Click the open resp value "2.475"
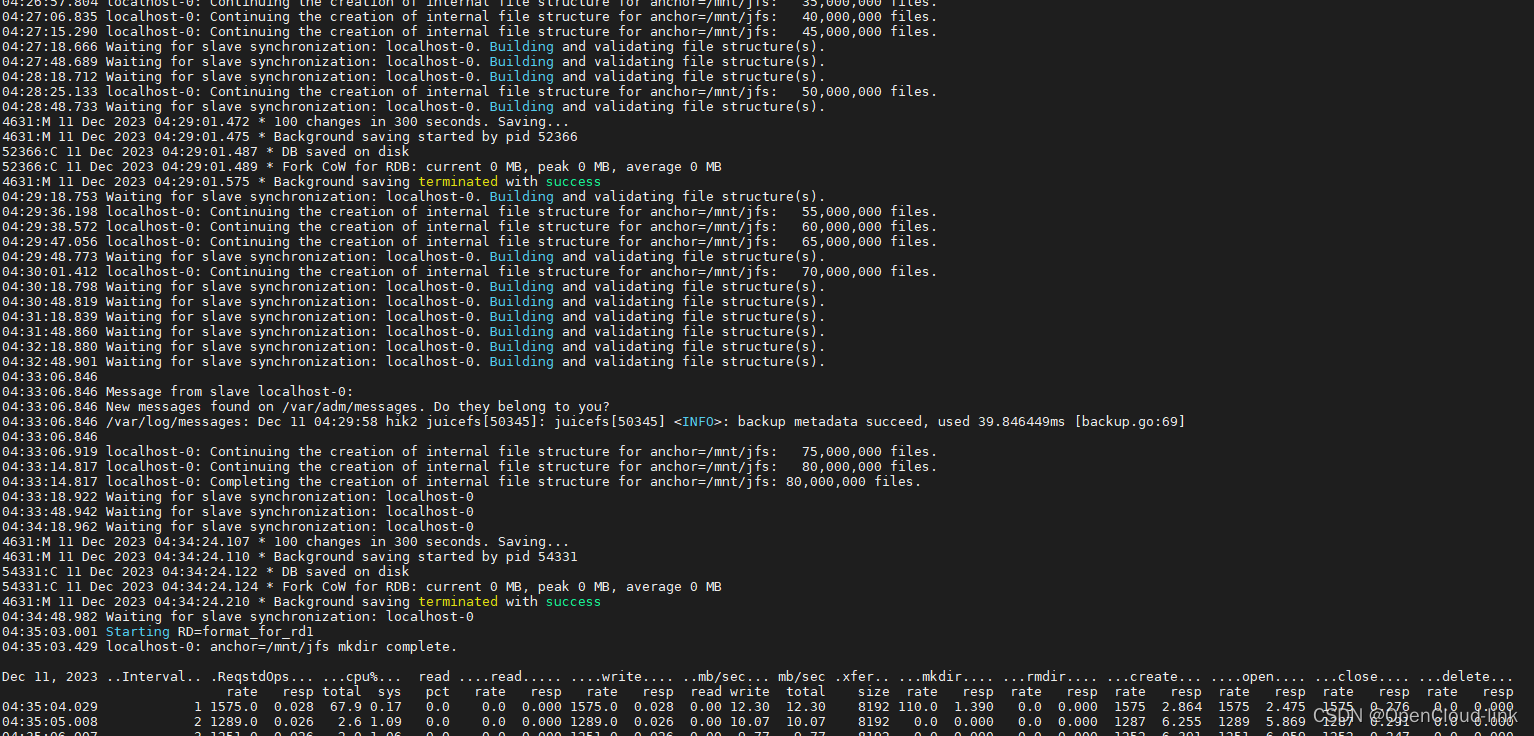This screenshot has width=1534, height=736. [1285, 707]
